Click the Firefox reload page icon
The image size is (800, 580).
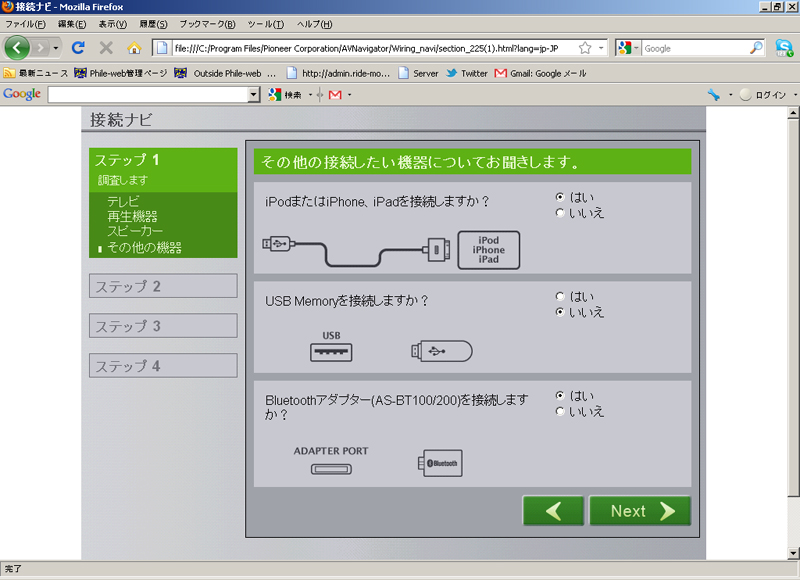(x=78, y=47)
